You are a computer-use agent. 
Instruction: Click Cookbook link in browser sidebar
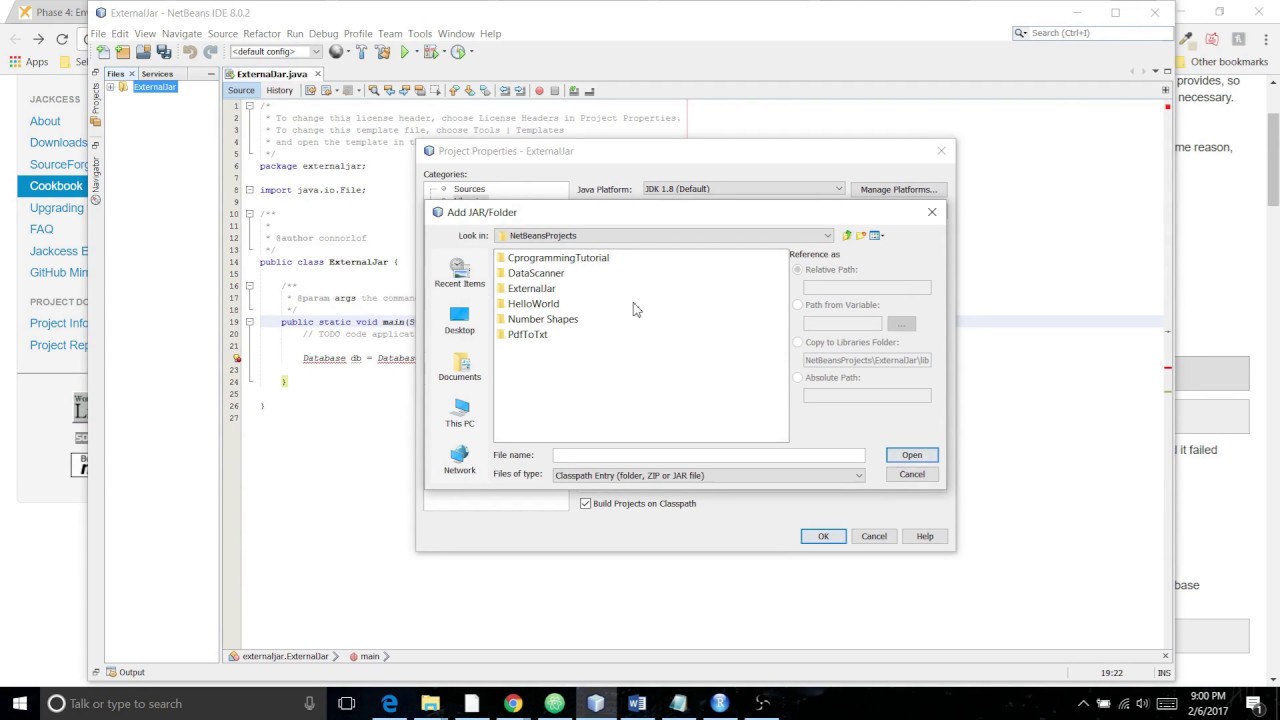(56, 186)
